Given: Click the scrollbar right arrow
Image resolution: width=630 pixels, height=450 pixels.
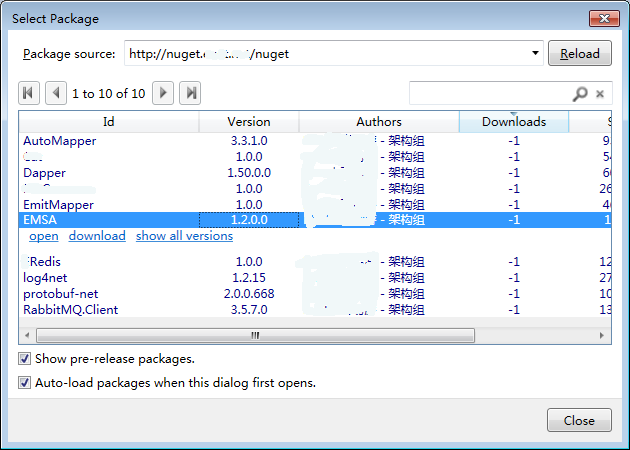Looking at the screenshot, I should [x=601, y=335].
